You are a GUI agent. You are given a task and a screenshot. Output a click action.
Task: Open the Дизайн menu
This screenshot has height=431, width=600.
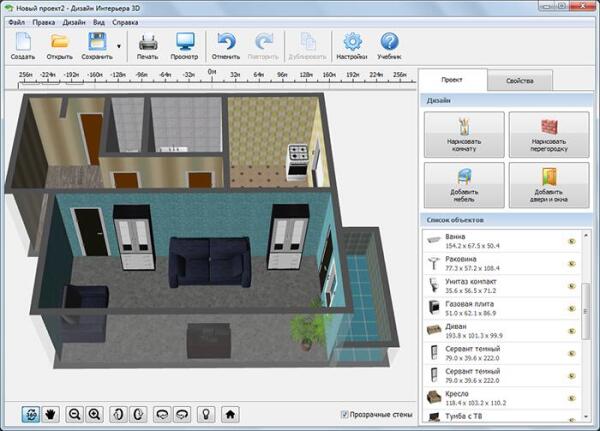(x=73, y=20)
